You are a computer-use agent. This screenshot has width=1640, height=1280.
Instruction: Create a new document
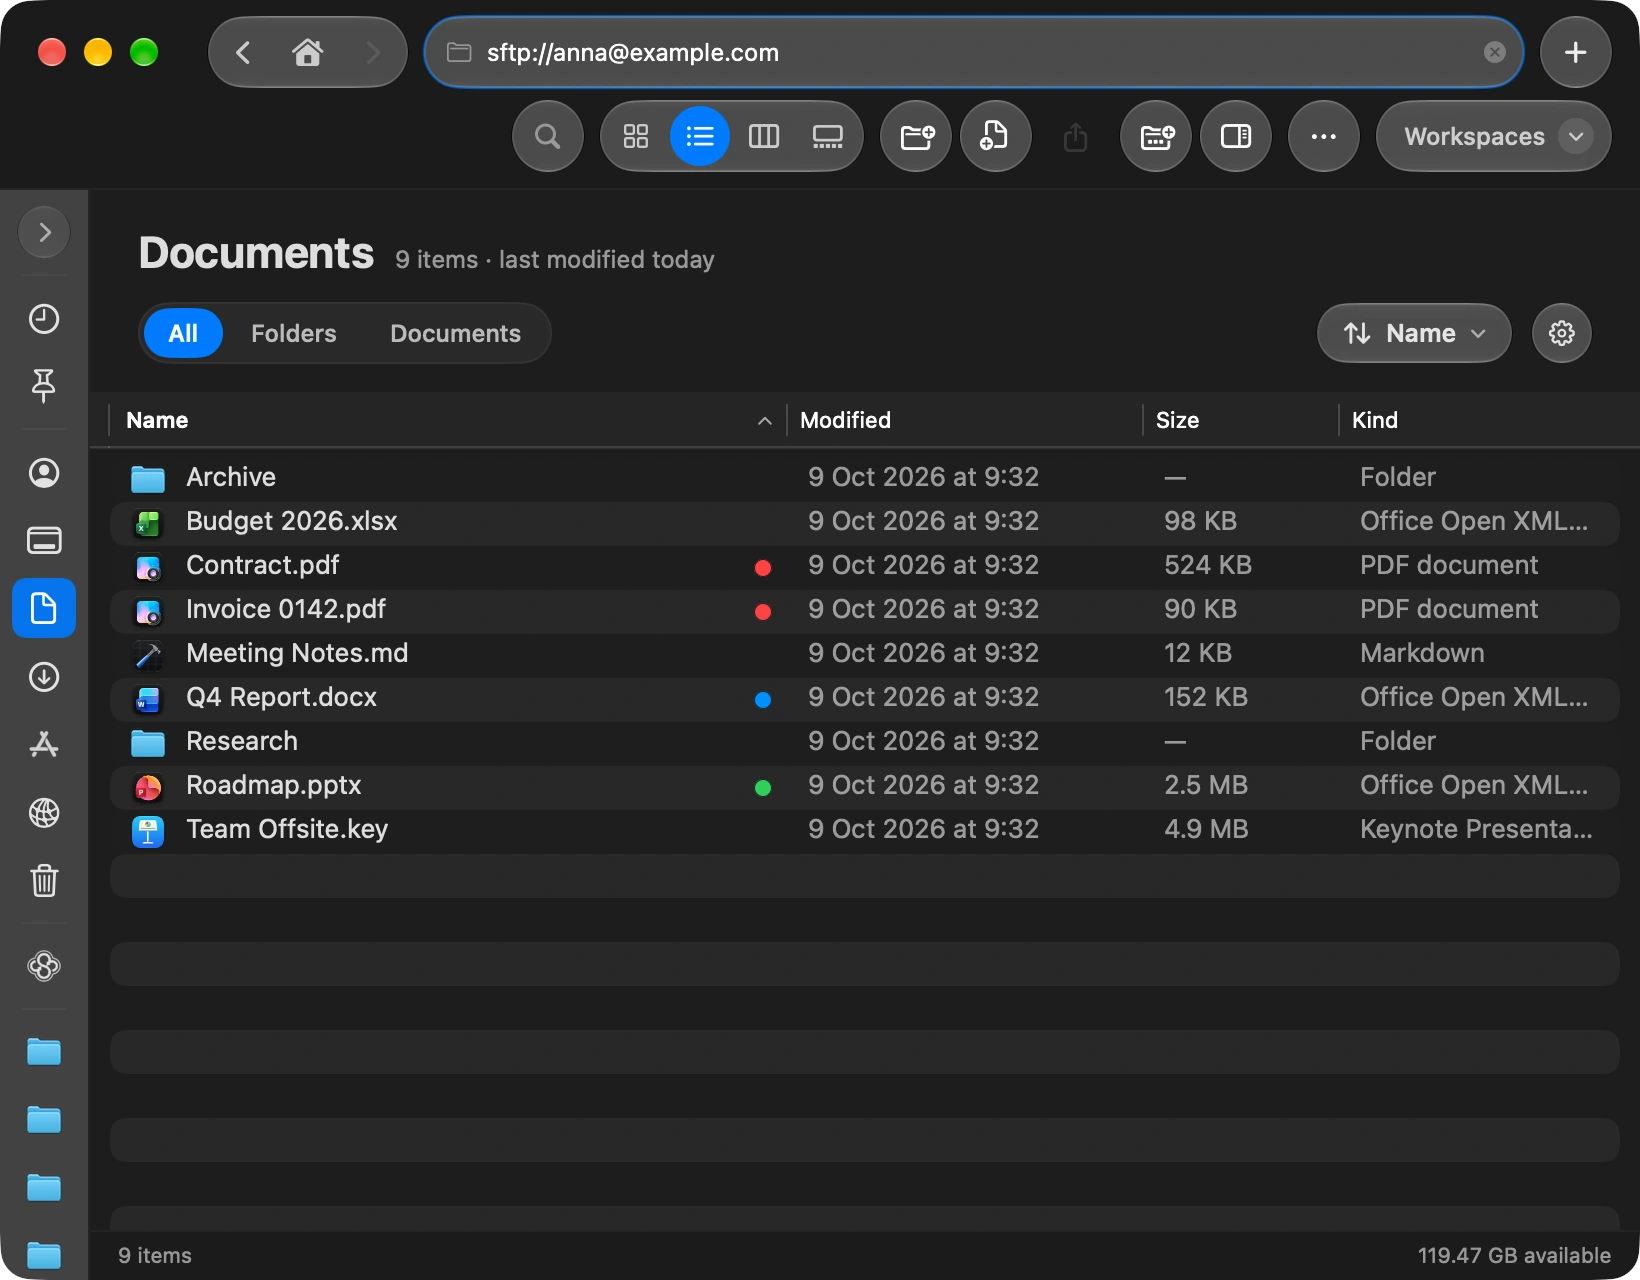click(995, 136)
